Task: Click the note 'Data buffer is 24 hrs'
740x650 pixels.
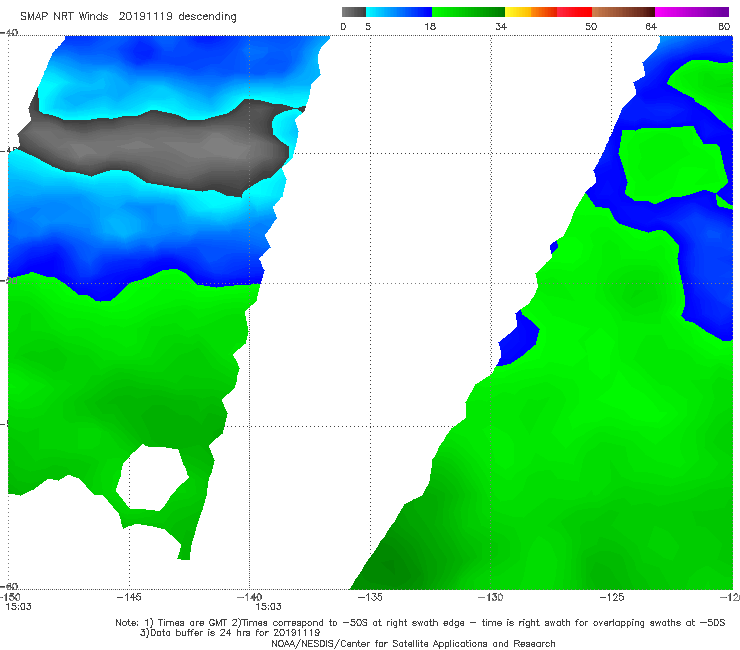Action: (205, 633)
